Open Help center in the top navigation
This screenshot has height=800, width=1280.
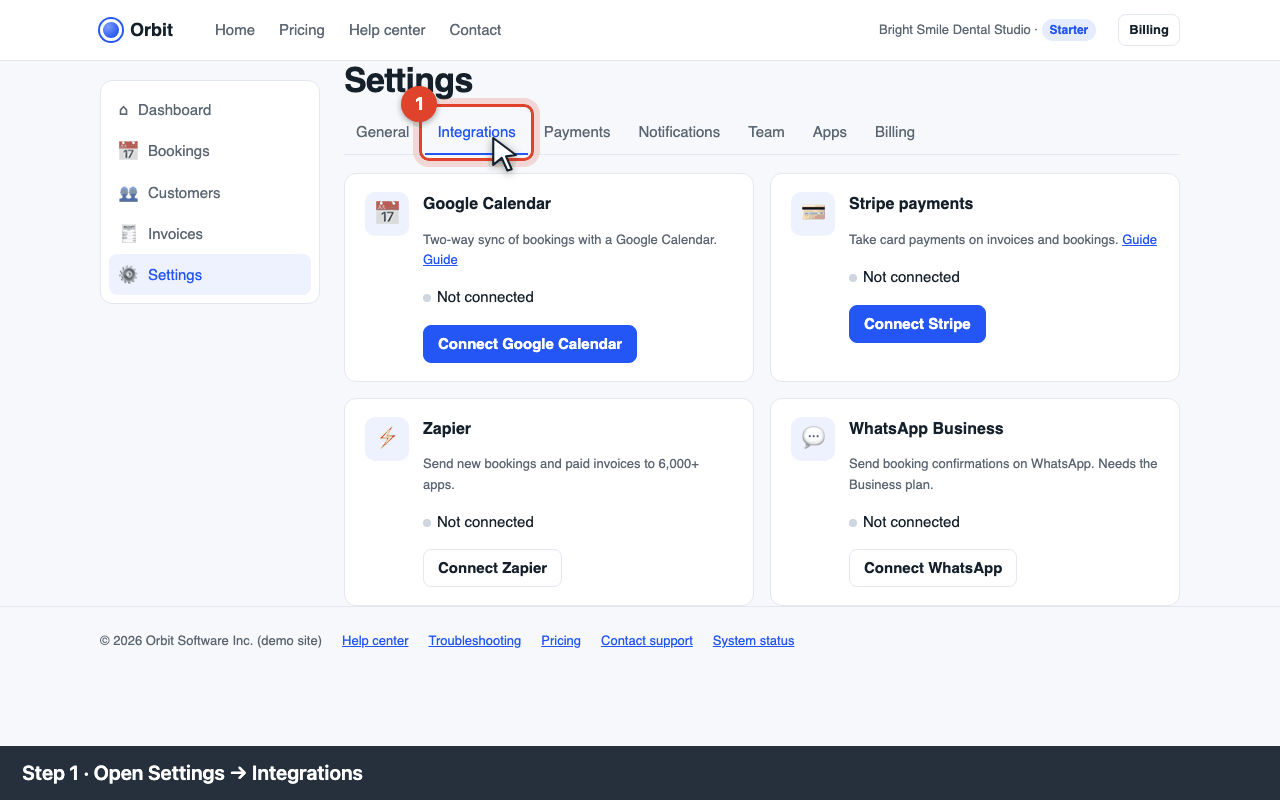pos(387,30)
